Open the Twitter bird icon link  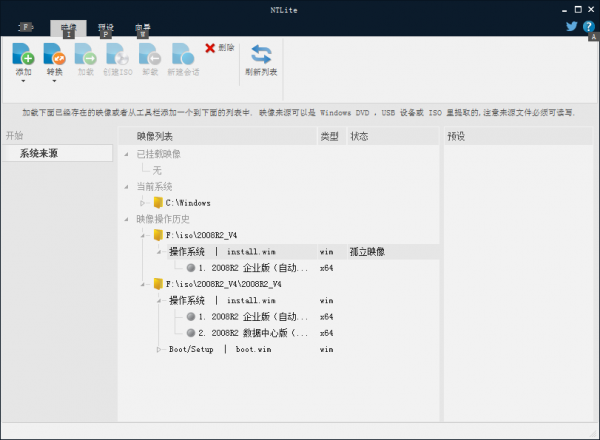[x=572, y=26]
